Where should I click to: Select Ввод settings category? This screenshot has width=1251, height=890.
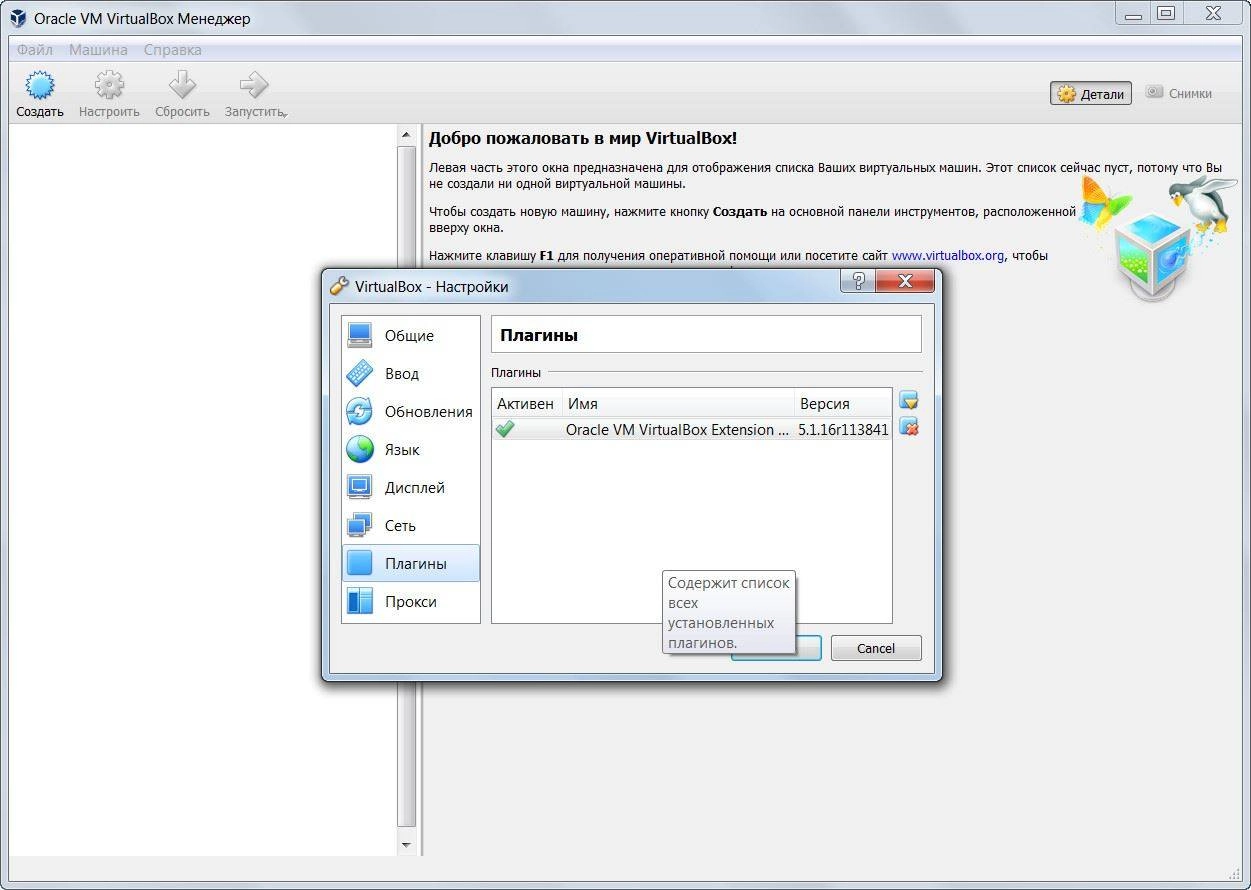411,373
